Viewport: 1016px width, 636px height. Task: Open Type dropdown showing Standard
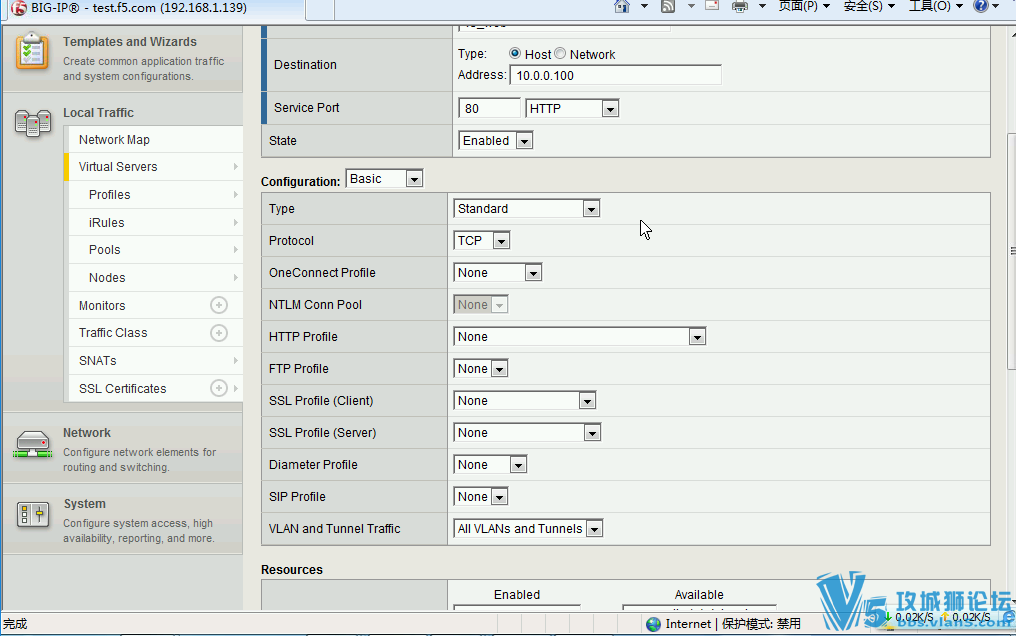pyautogui.click(x=527, y=209)
